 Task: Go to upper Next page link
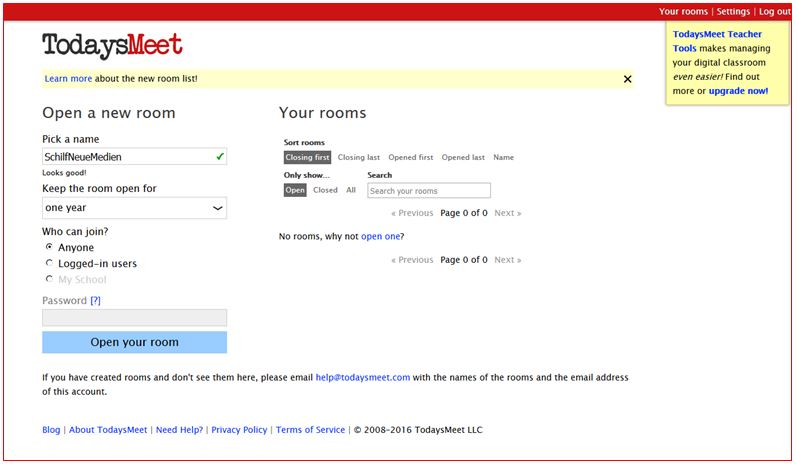tap(508, 213)
